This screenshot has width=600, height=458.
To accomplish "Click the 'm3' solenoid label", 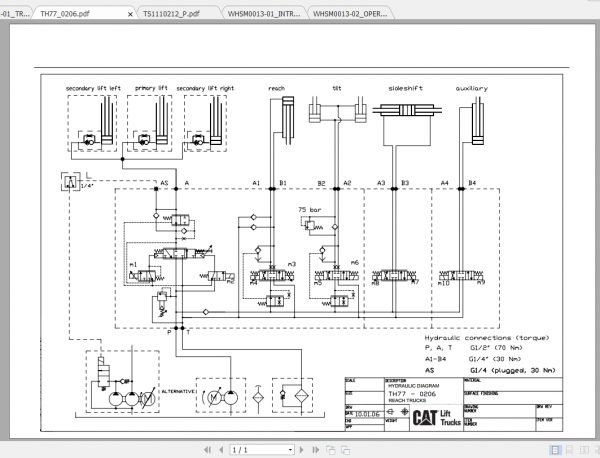I will pyautogui.click(x=292, y=264).
